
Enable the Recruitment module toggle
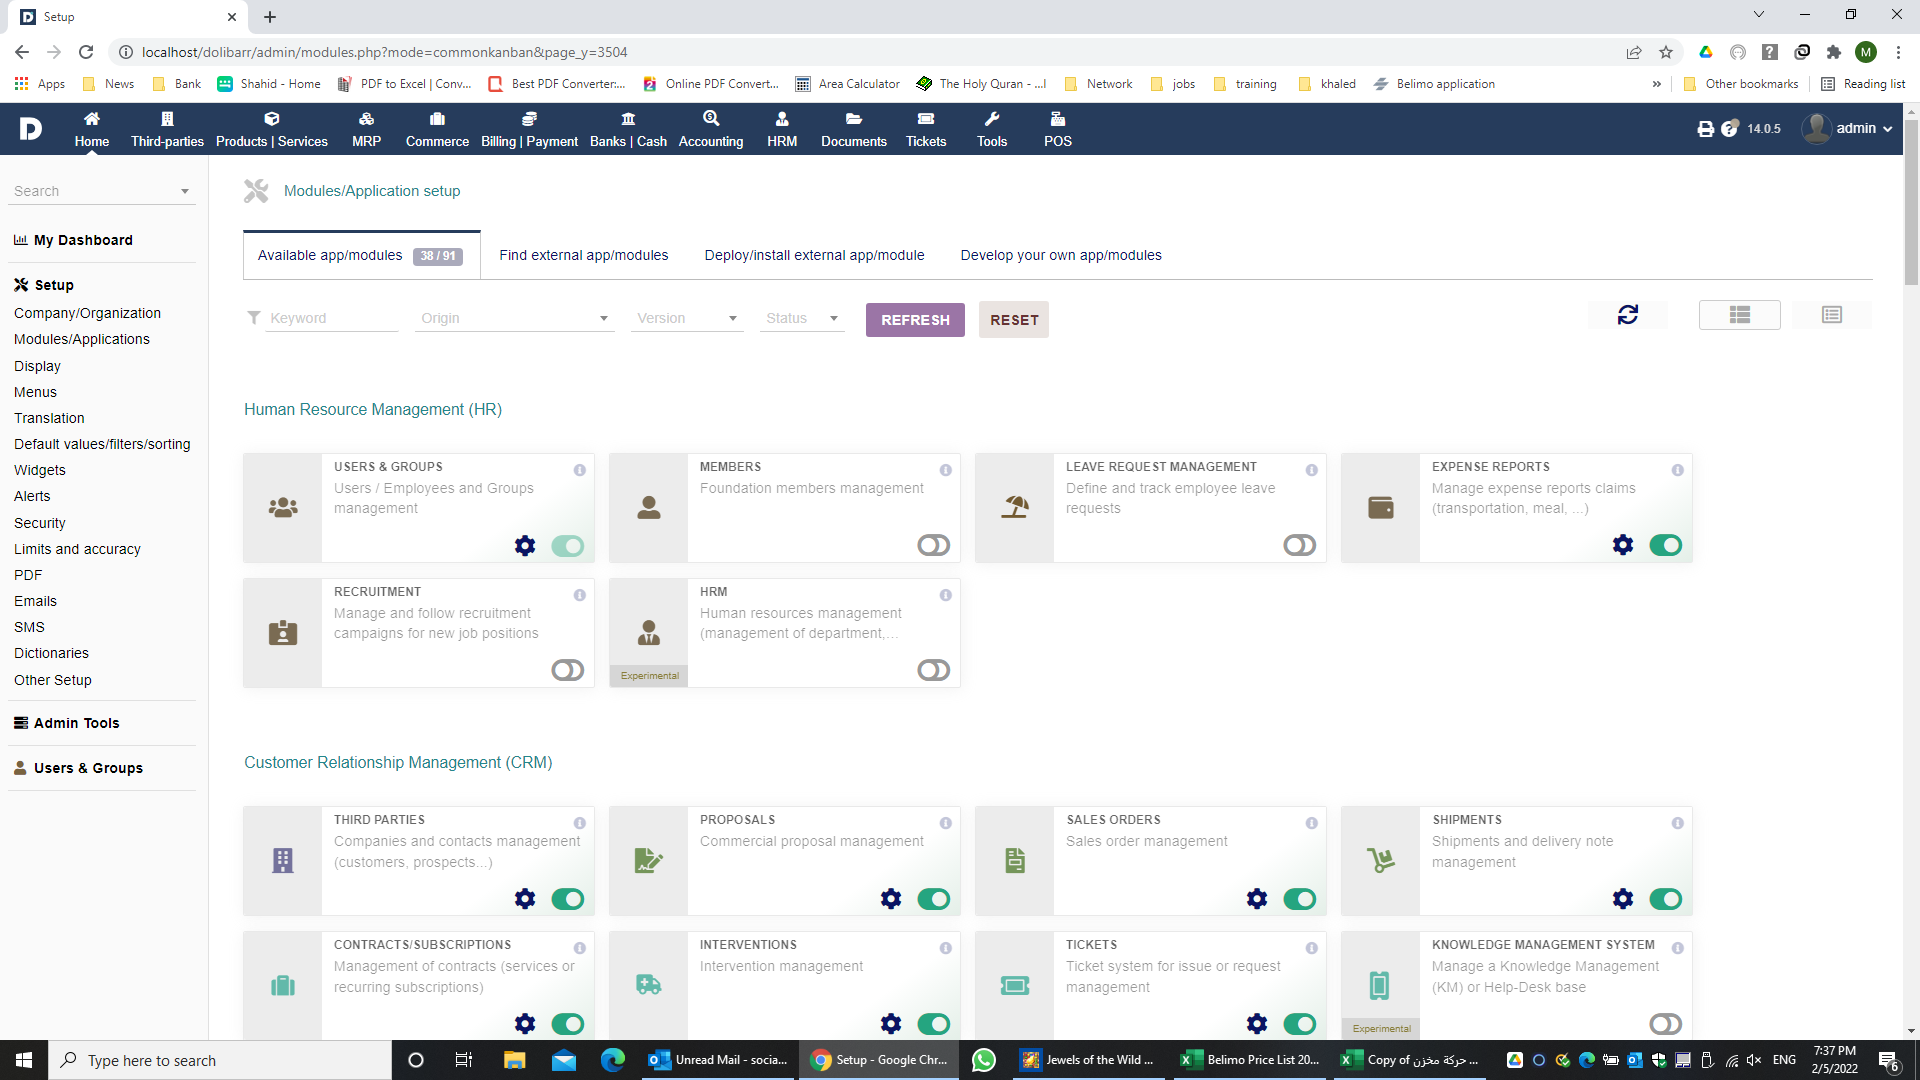coord(567,670)
